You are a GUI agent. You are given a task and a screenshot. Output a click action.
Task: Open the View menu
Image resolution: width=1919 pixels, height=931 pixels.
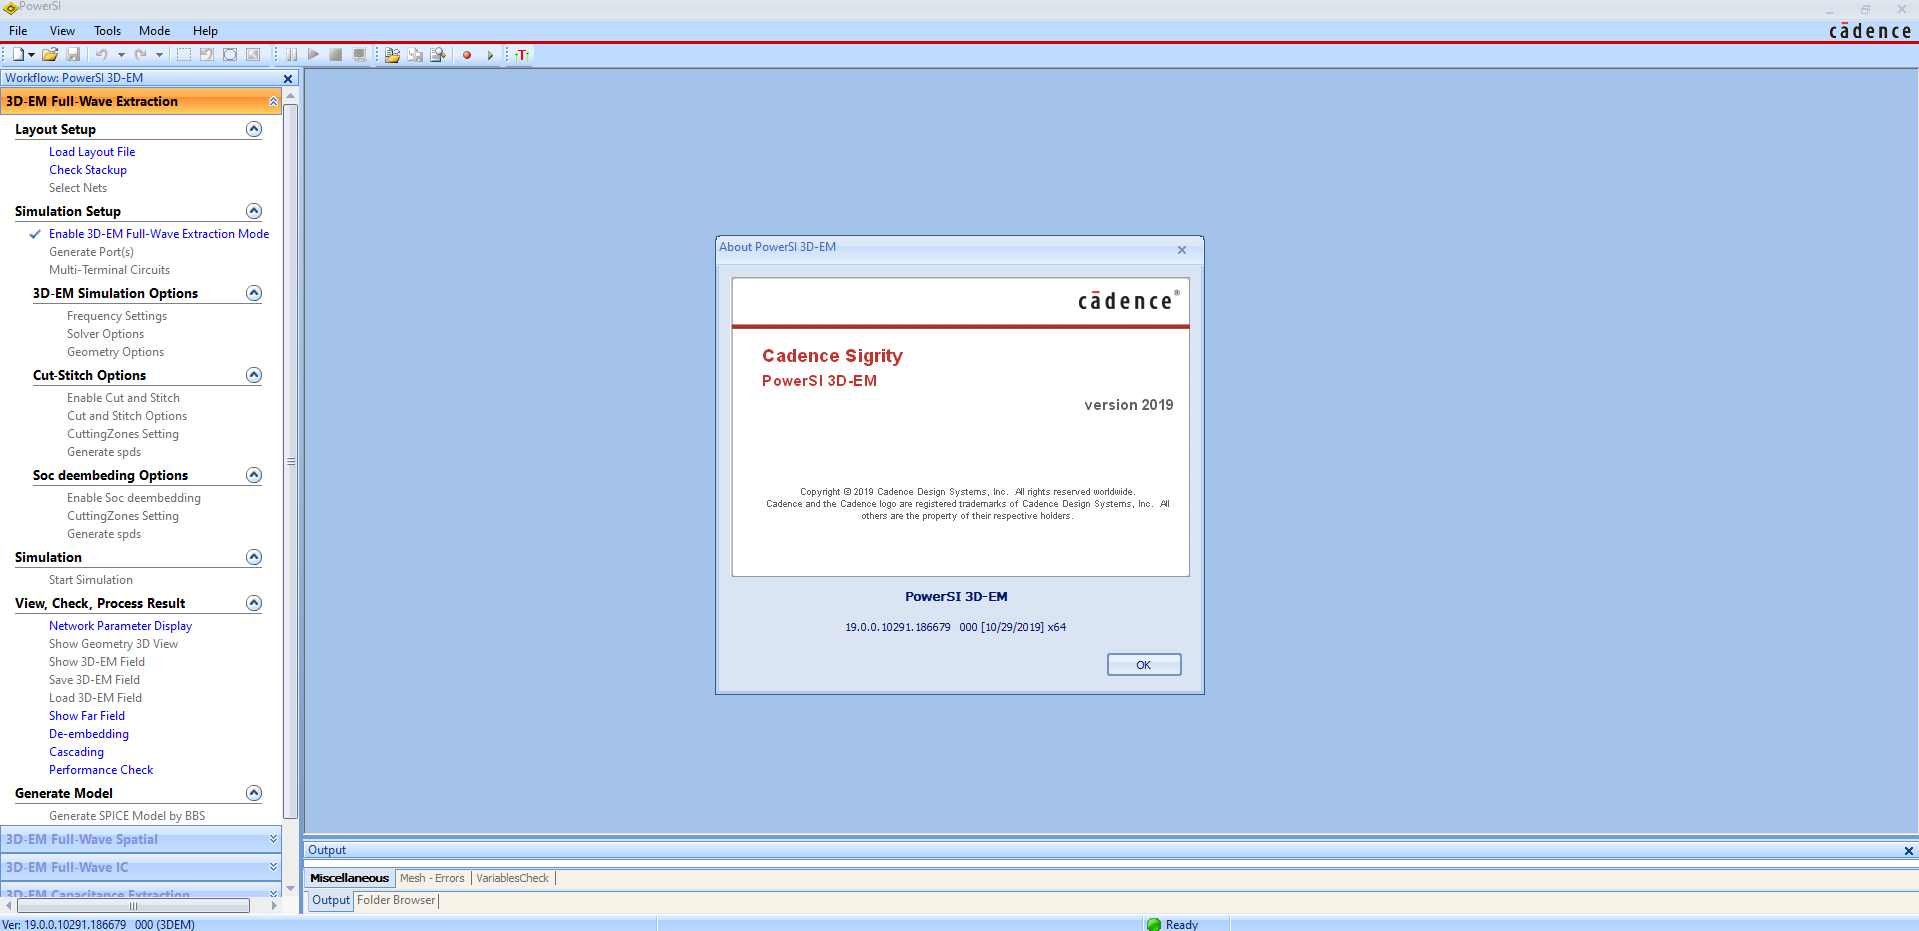(x=62, y=31)
